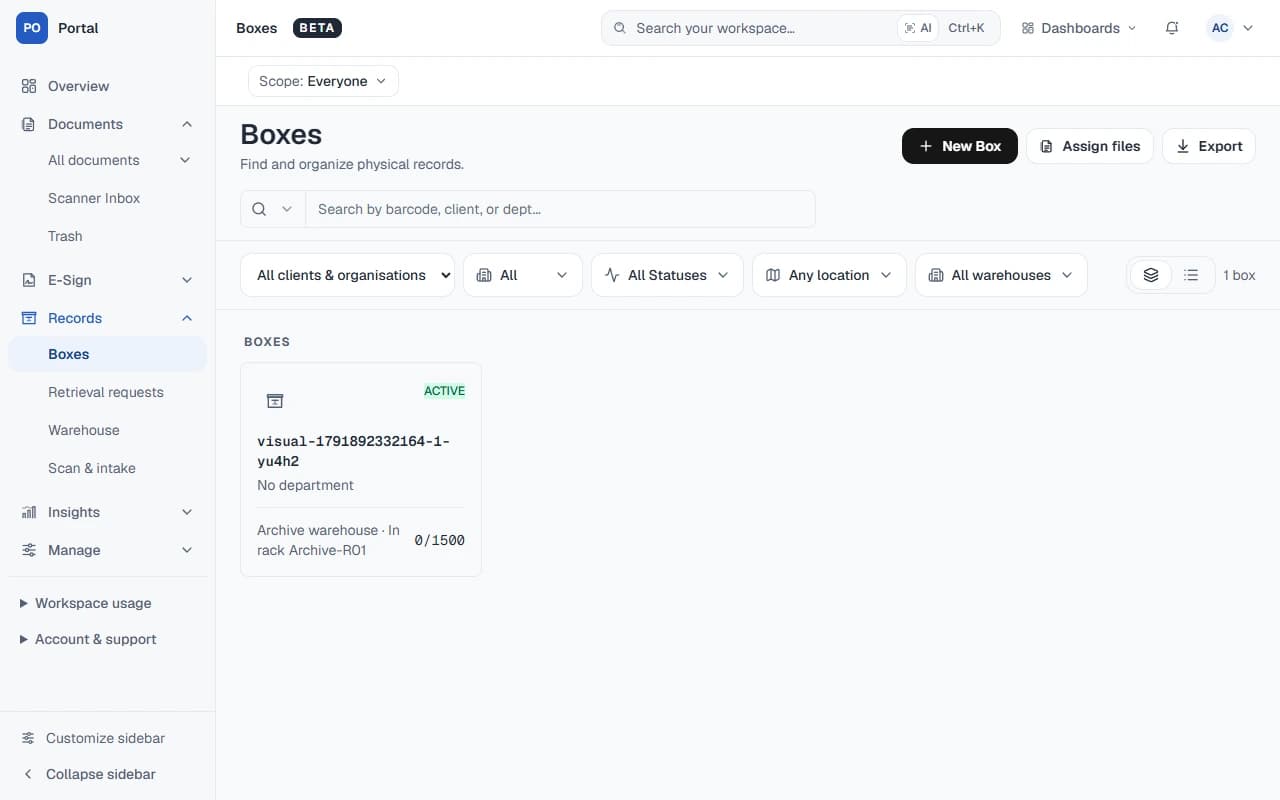The width and height of the screenshot is (1280, 800).
Task: Focus the barcode, client, or dept search field
Action: point(560,209)
